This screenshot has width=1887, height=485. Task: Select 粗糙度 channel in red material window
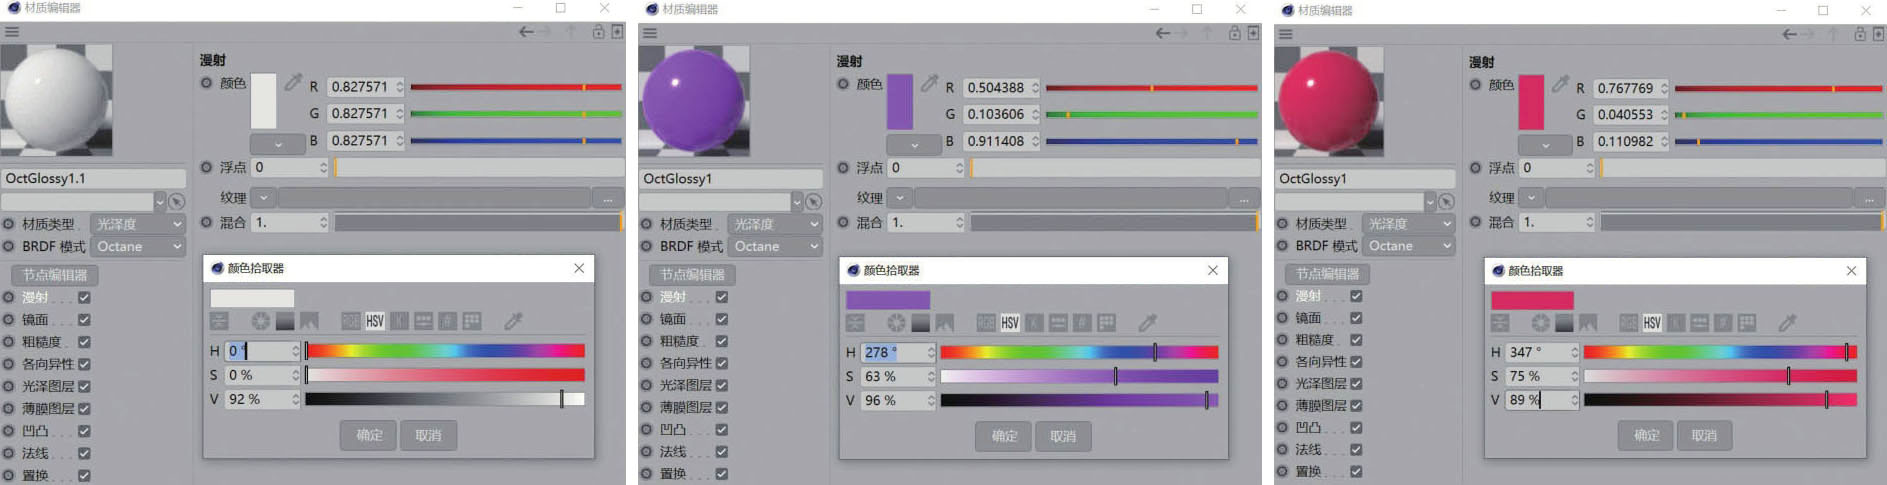[x=1315, y=340]
